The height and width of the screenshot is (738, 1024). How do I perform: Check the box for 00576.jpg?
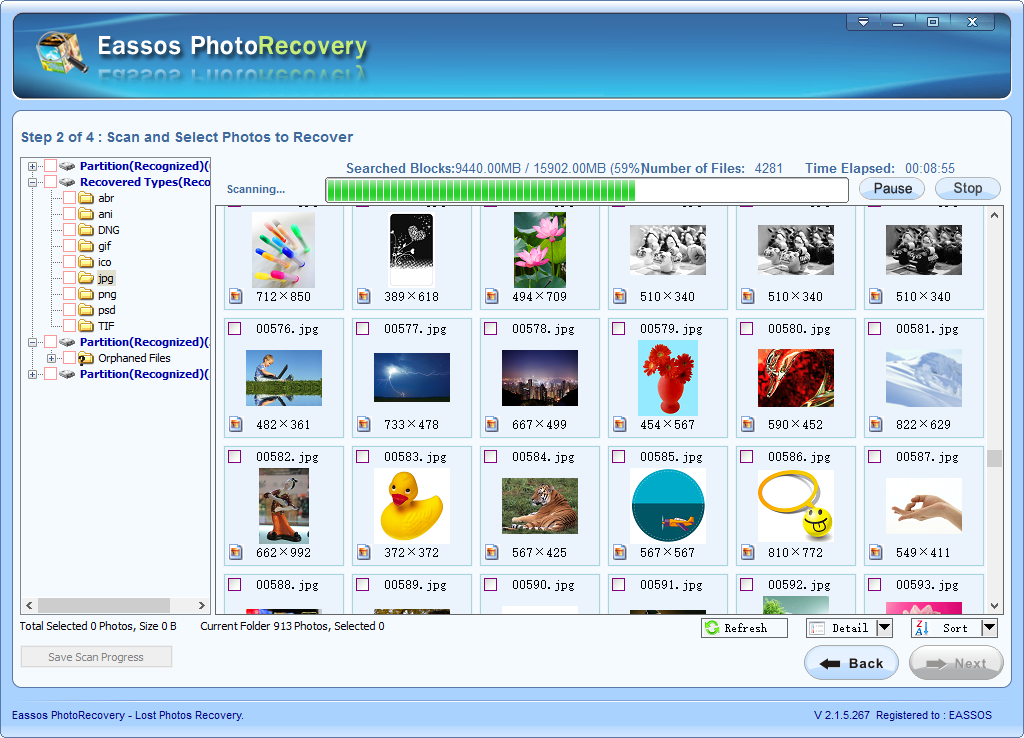(234, 329)
